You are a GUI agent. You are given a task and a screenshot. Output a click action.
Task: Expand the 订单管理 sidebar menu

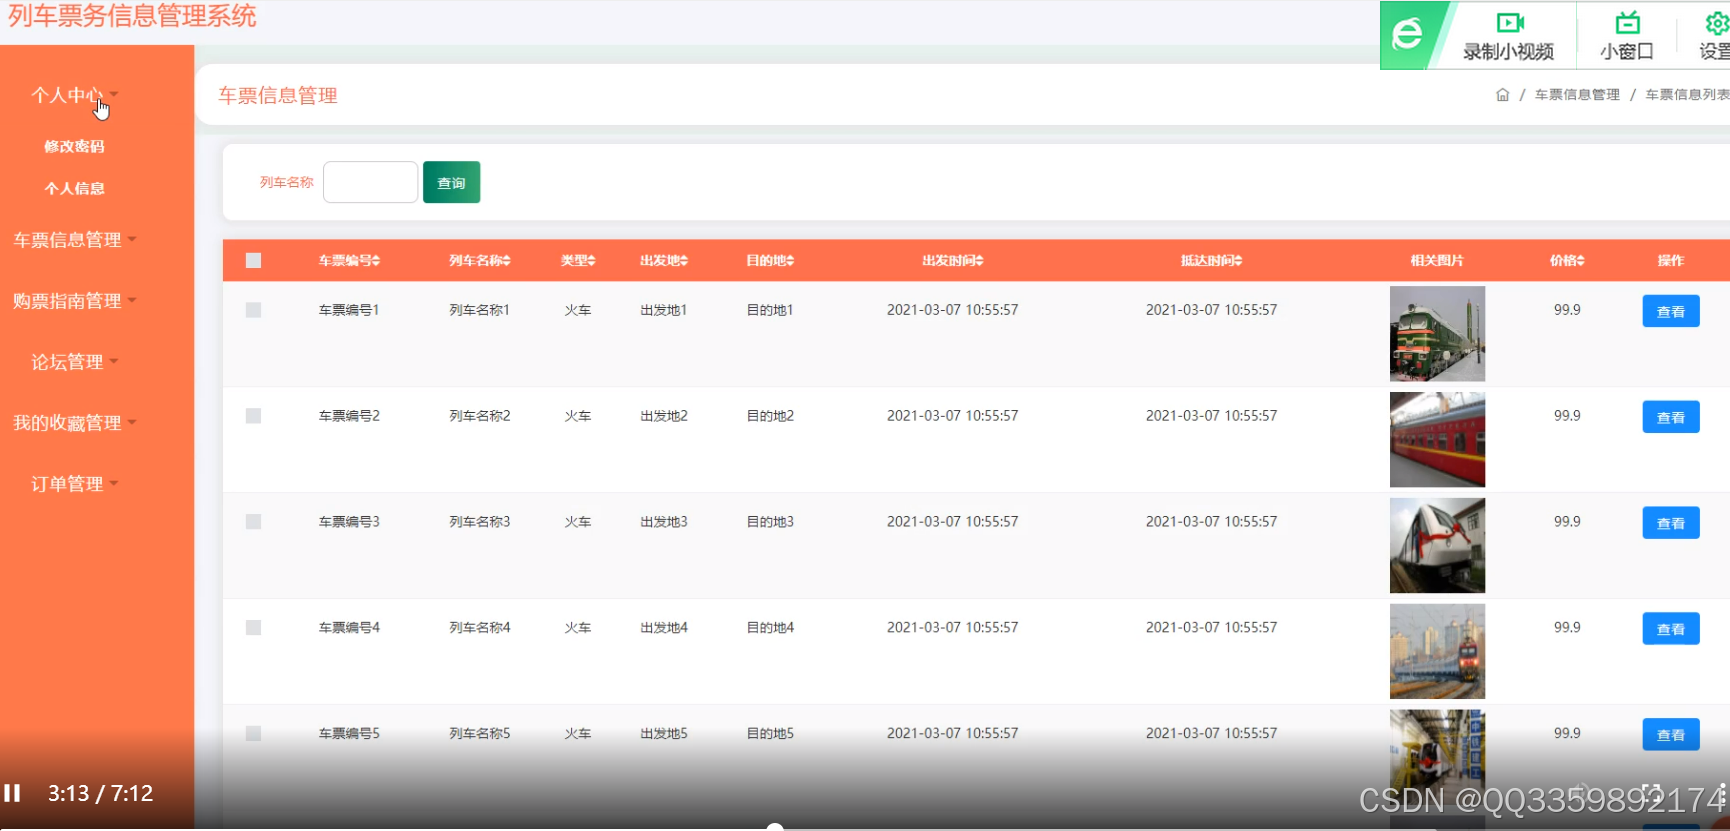tap(75, 484)
